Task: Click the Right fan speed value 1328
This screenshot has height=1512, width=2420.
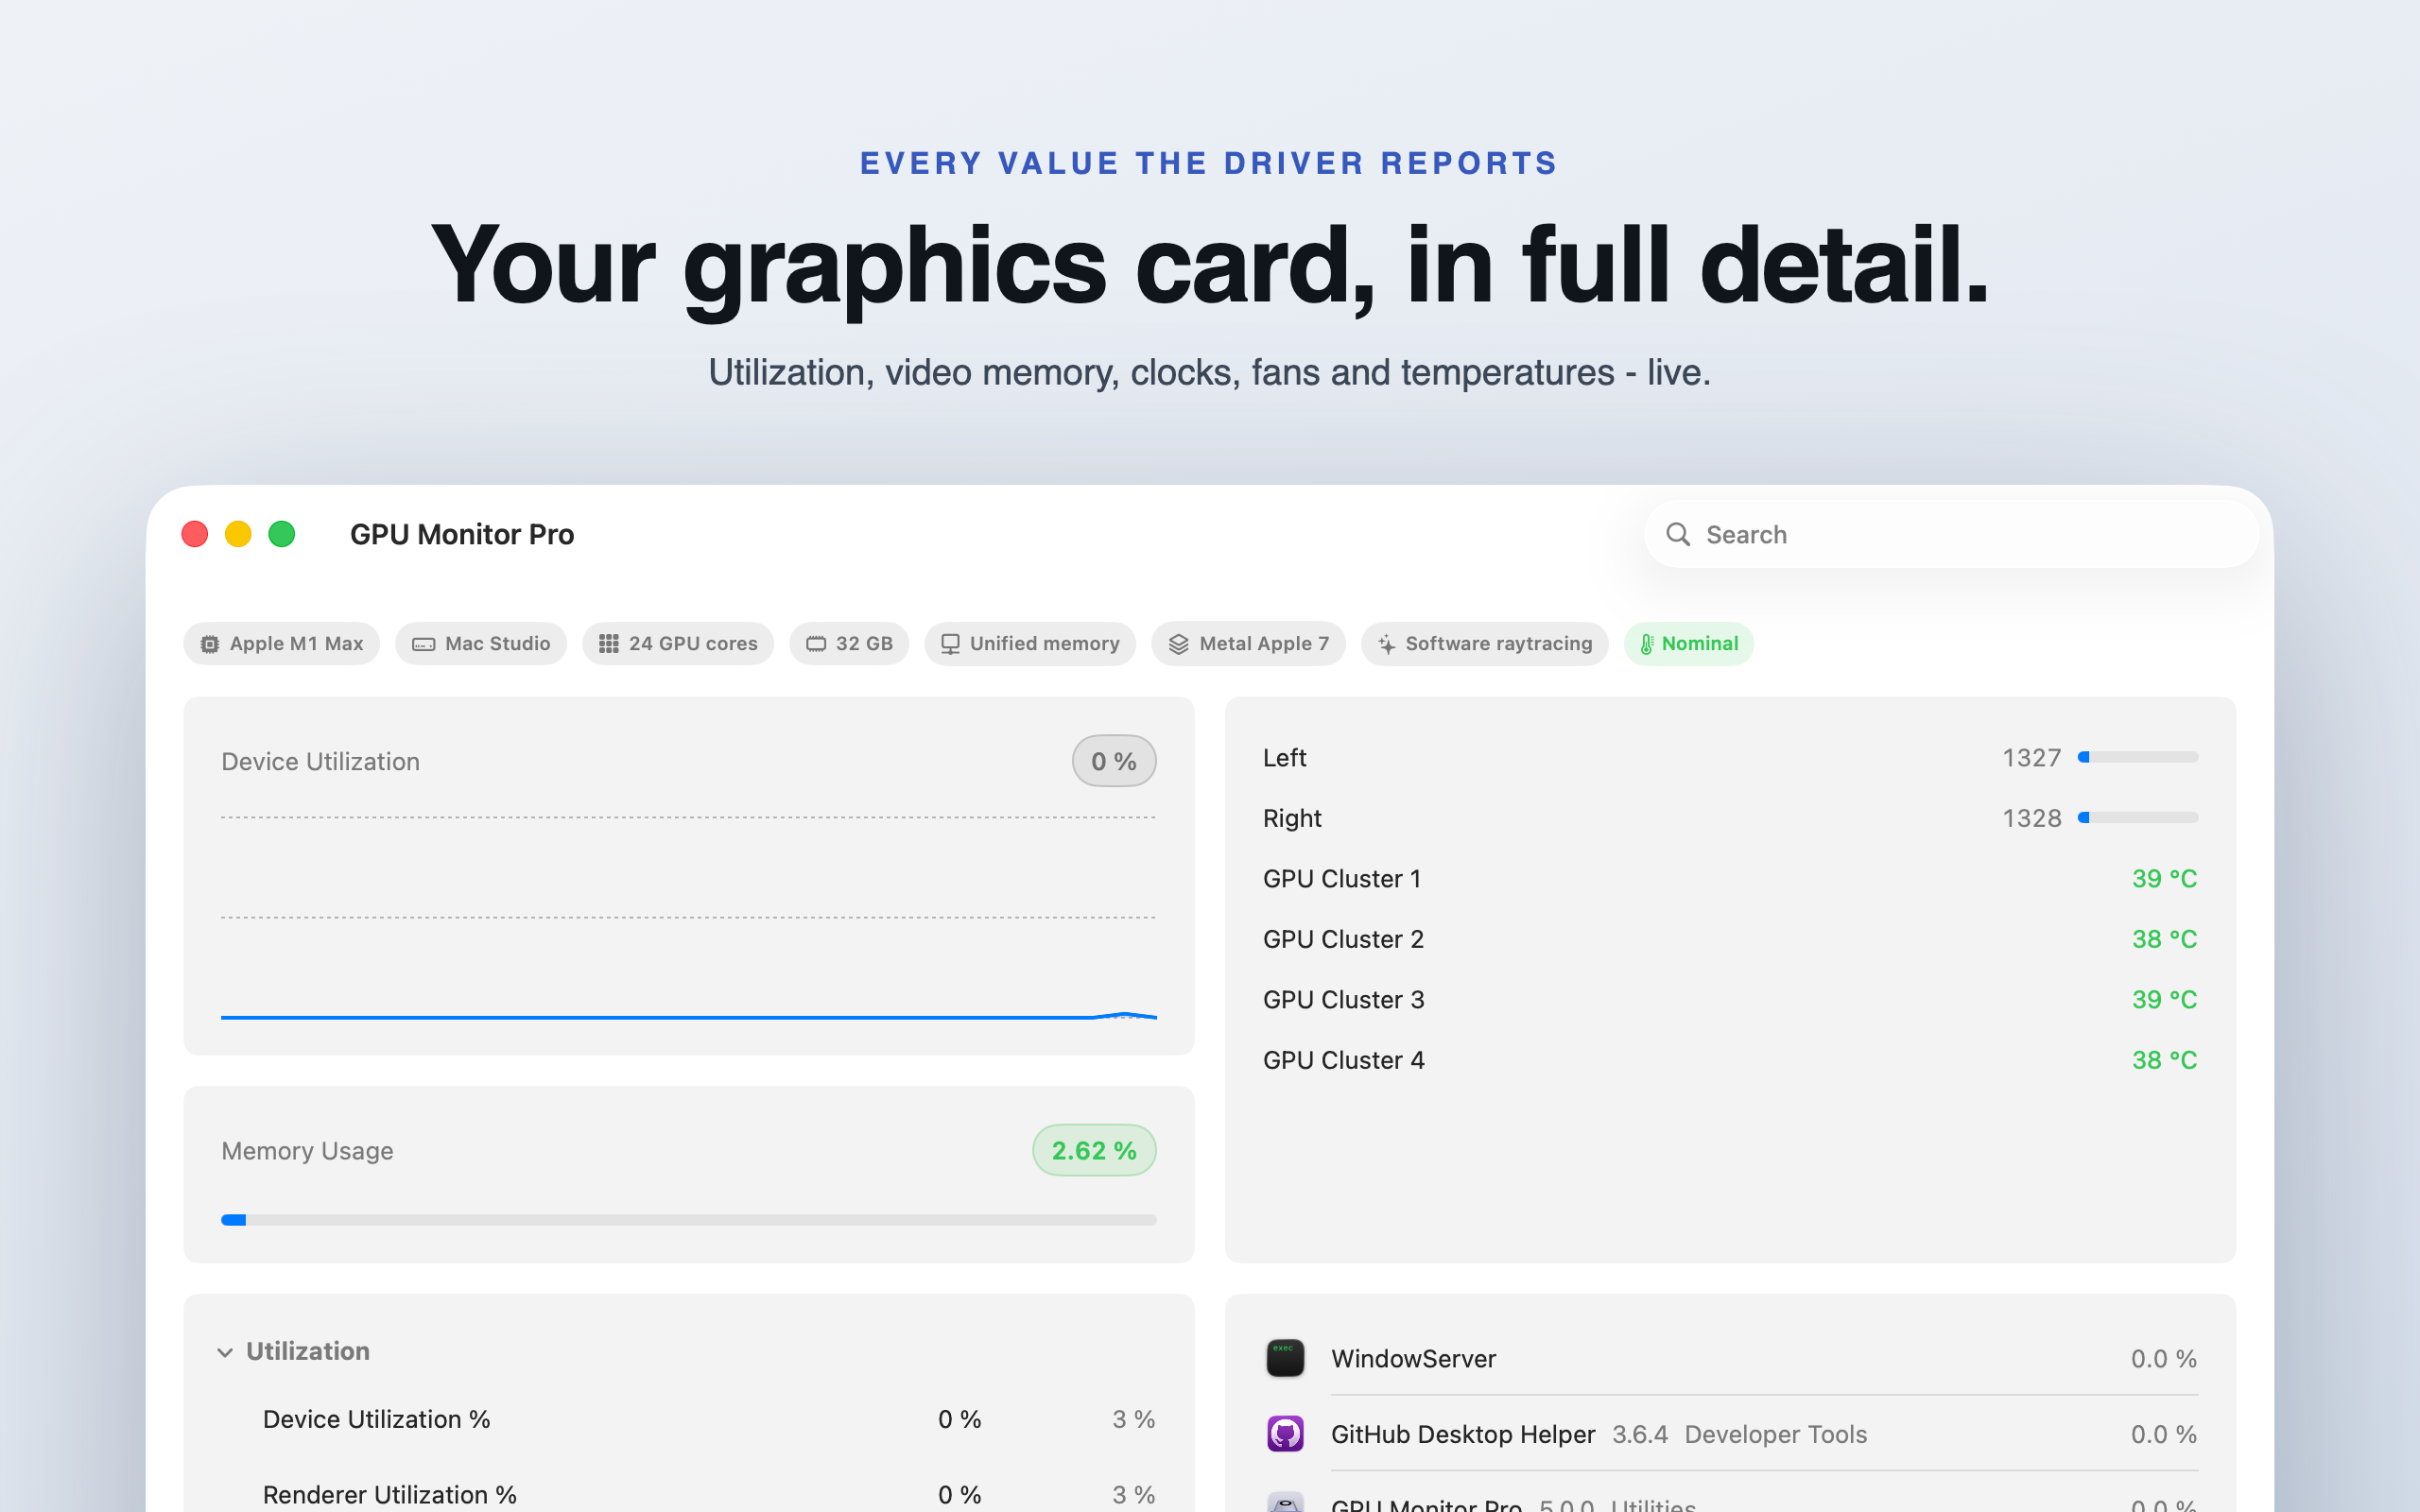Action: pos(2032,818)
